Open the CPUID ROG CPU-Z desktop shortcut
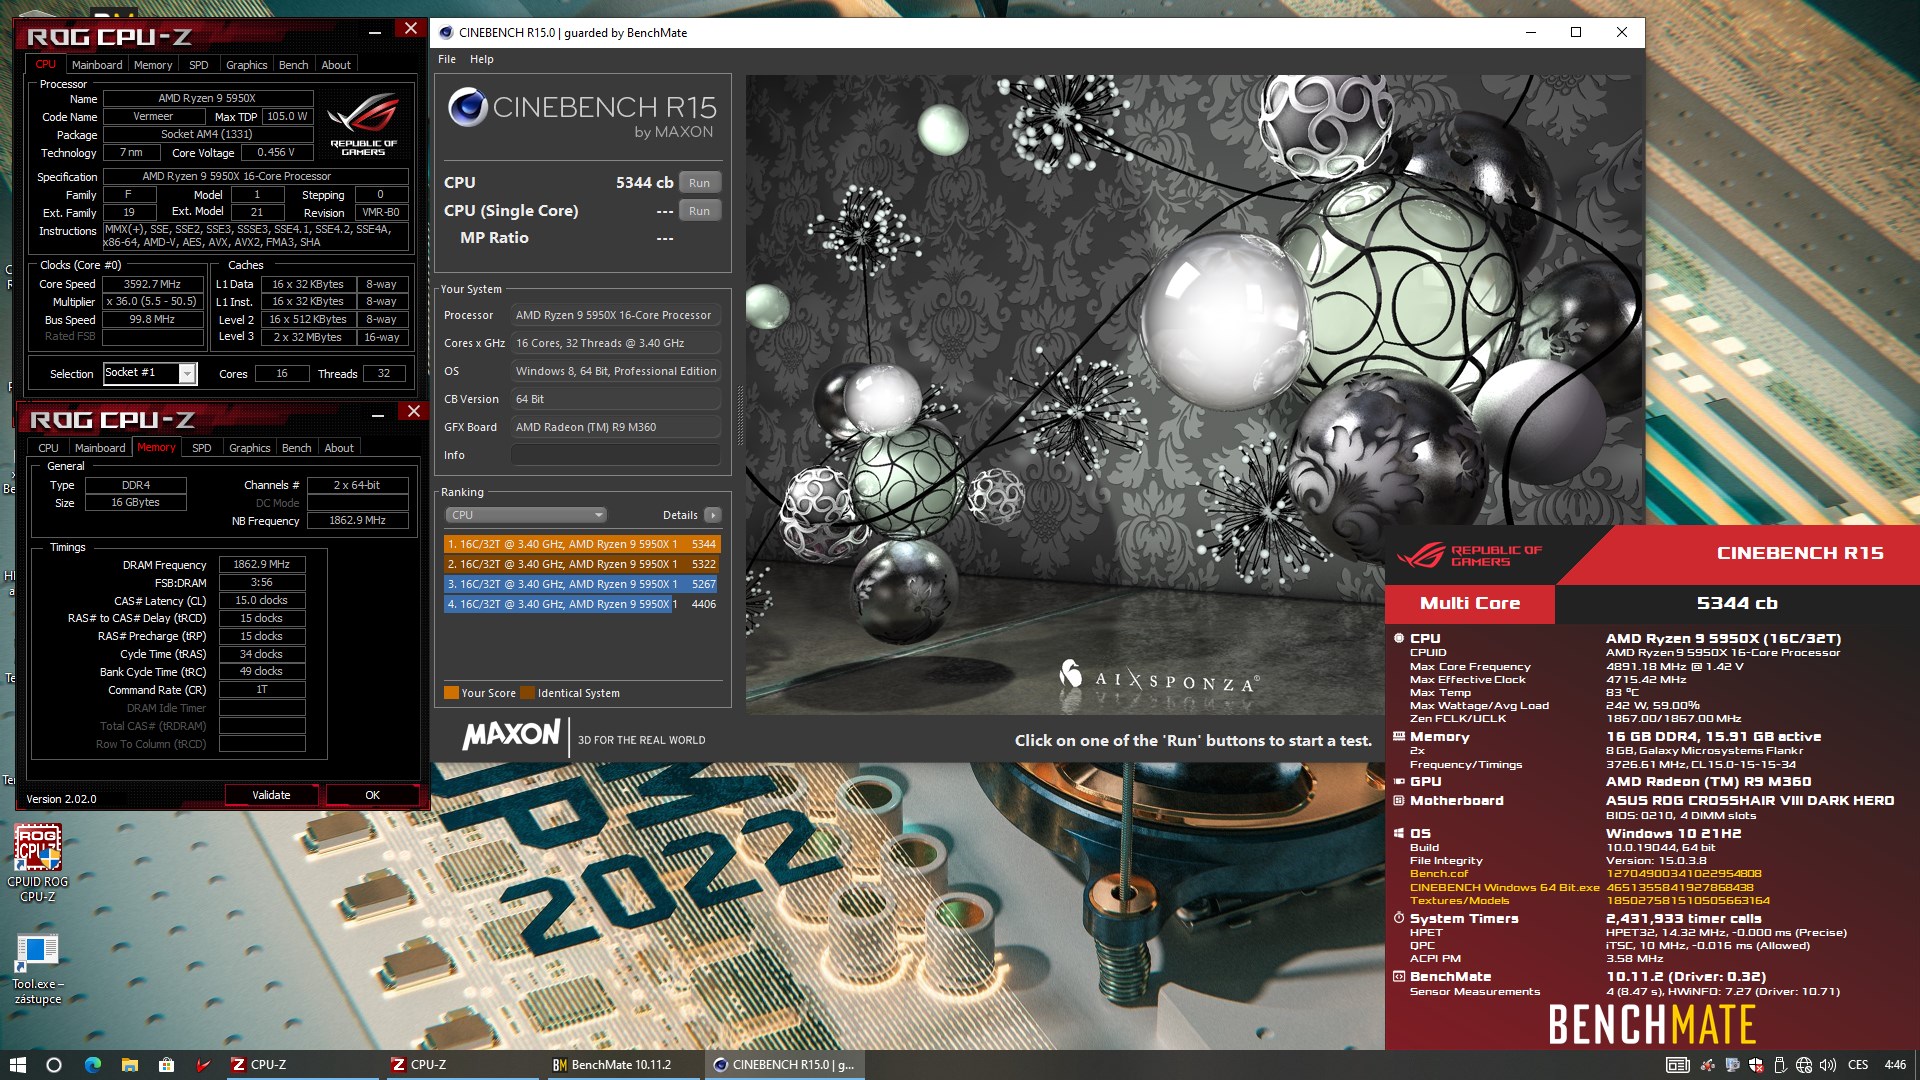This screenshot has height=1080, width=1920. click(38, 863)
